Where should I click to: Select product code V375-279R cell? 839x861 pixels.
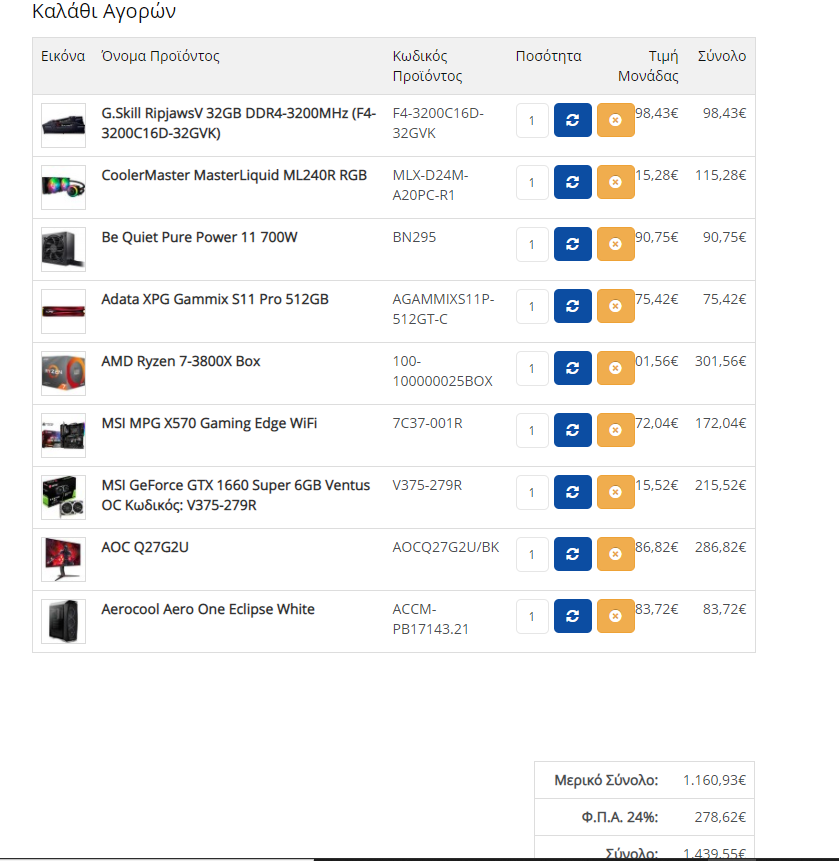pos(427,485)
